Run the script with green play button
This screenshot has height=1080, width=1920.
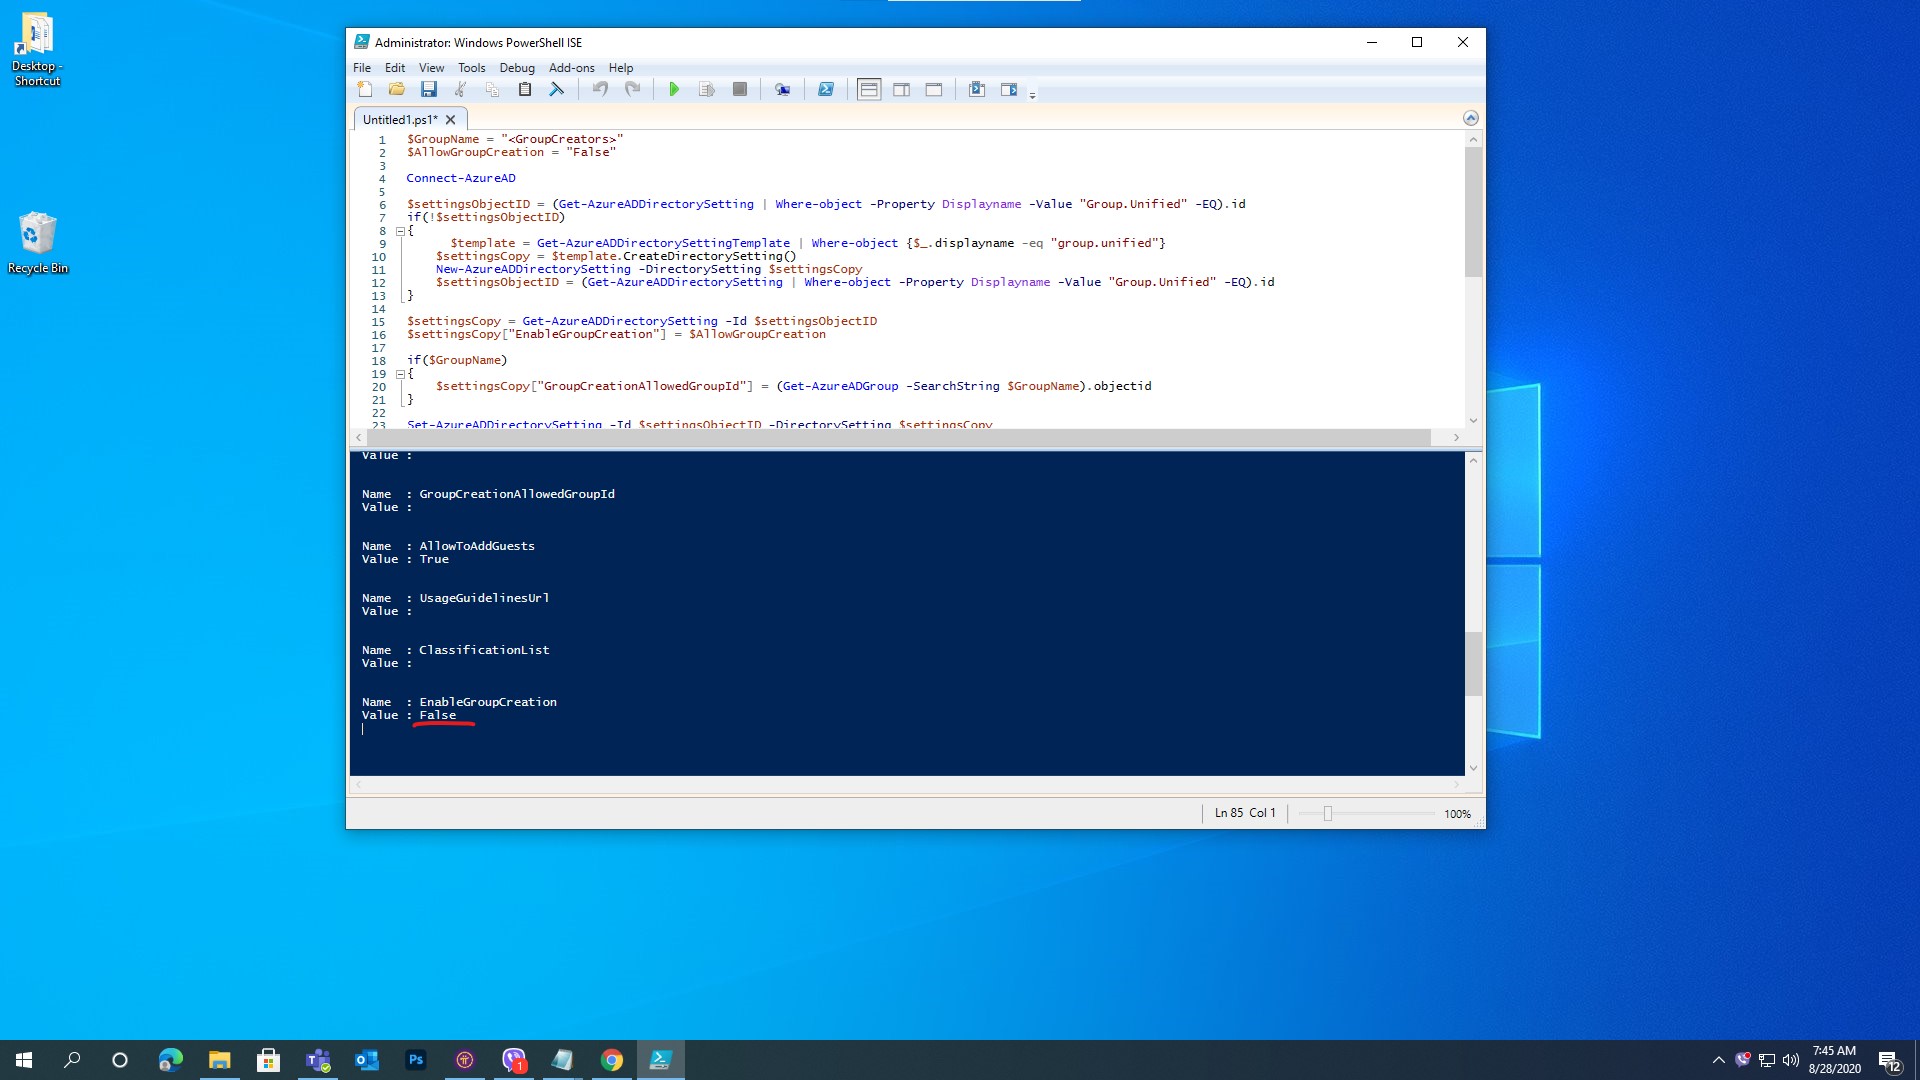674,90
